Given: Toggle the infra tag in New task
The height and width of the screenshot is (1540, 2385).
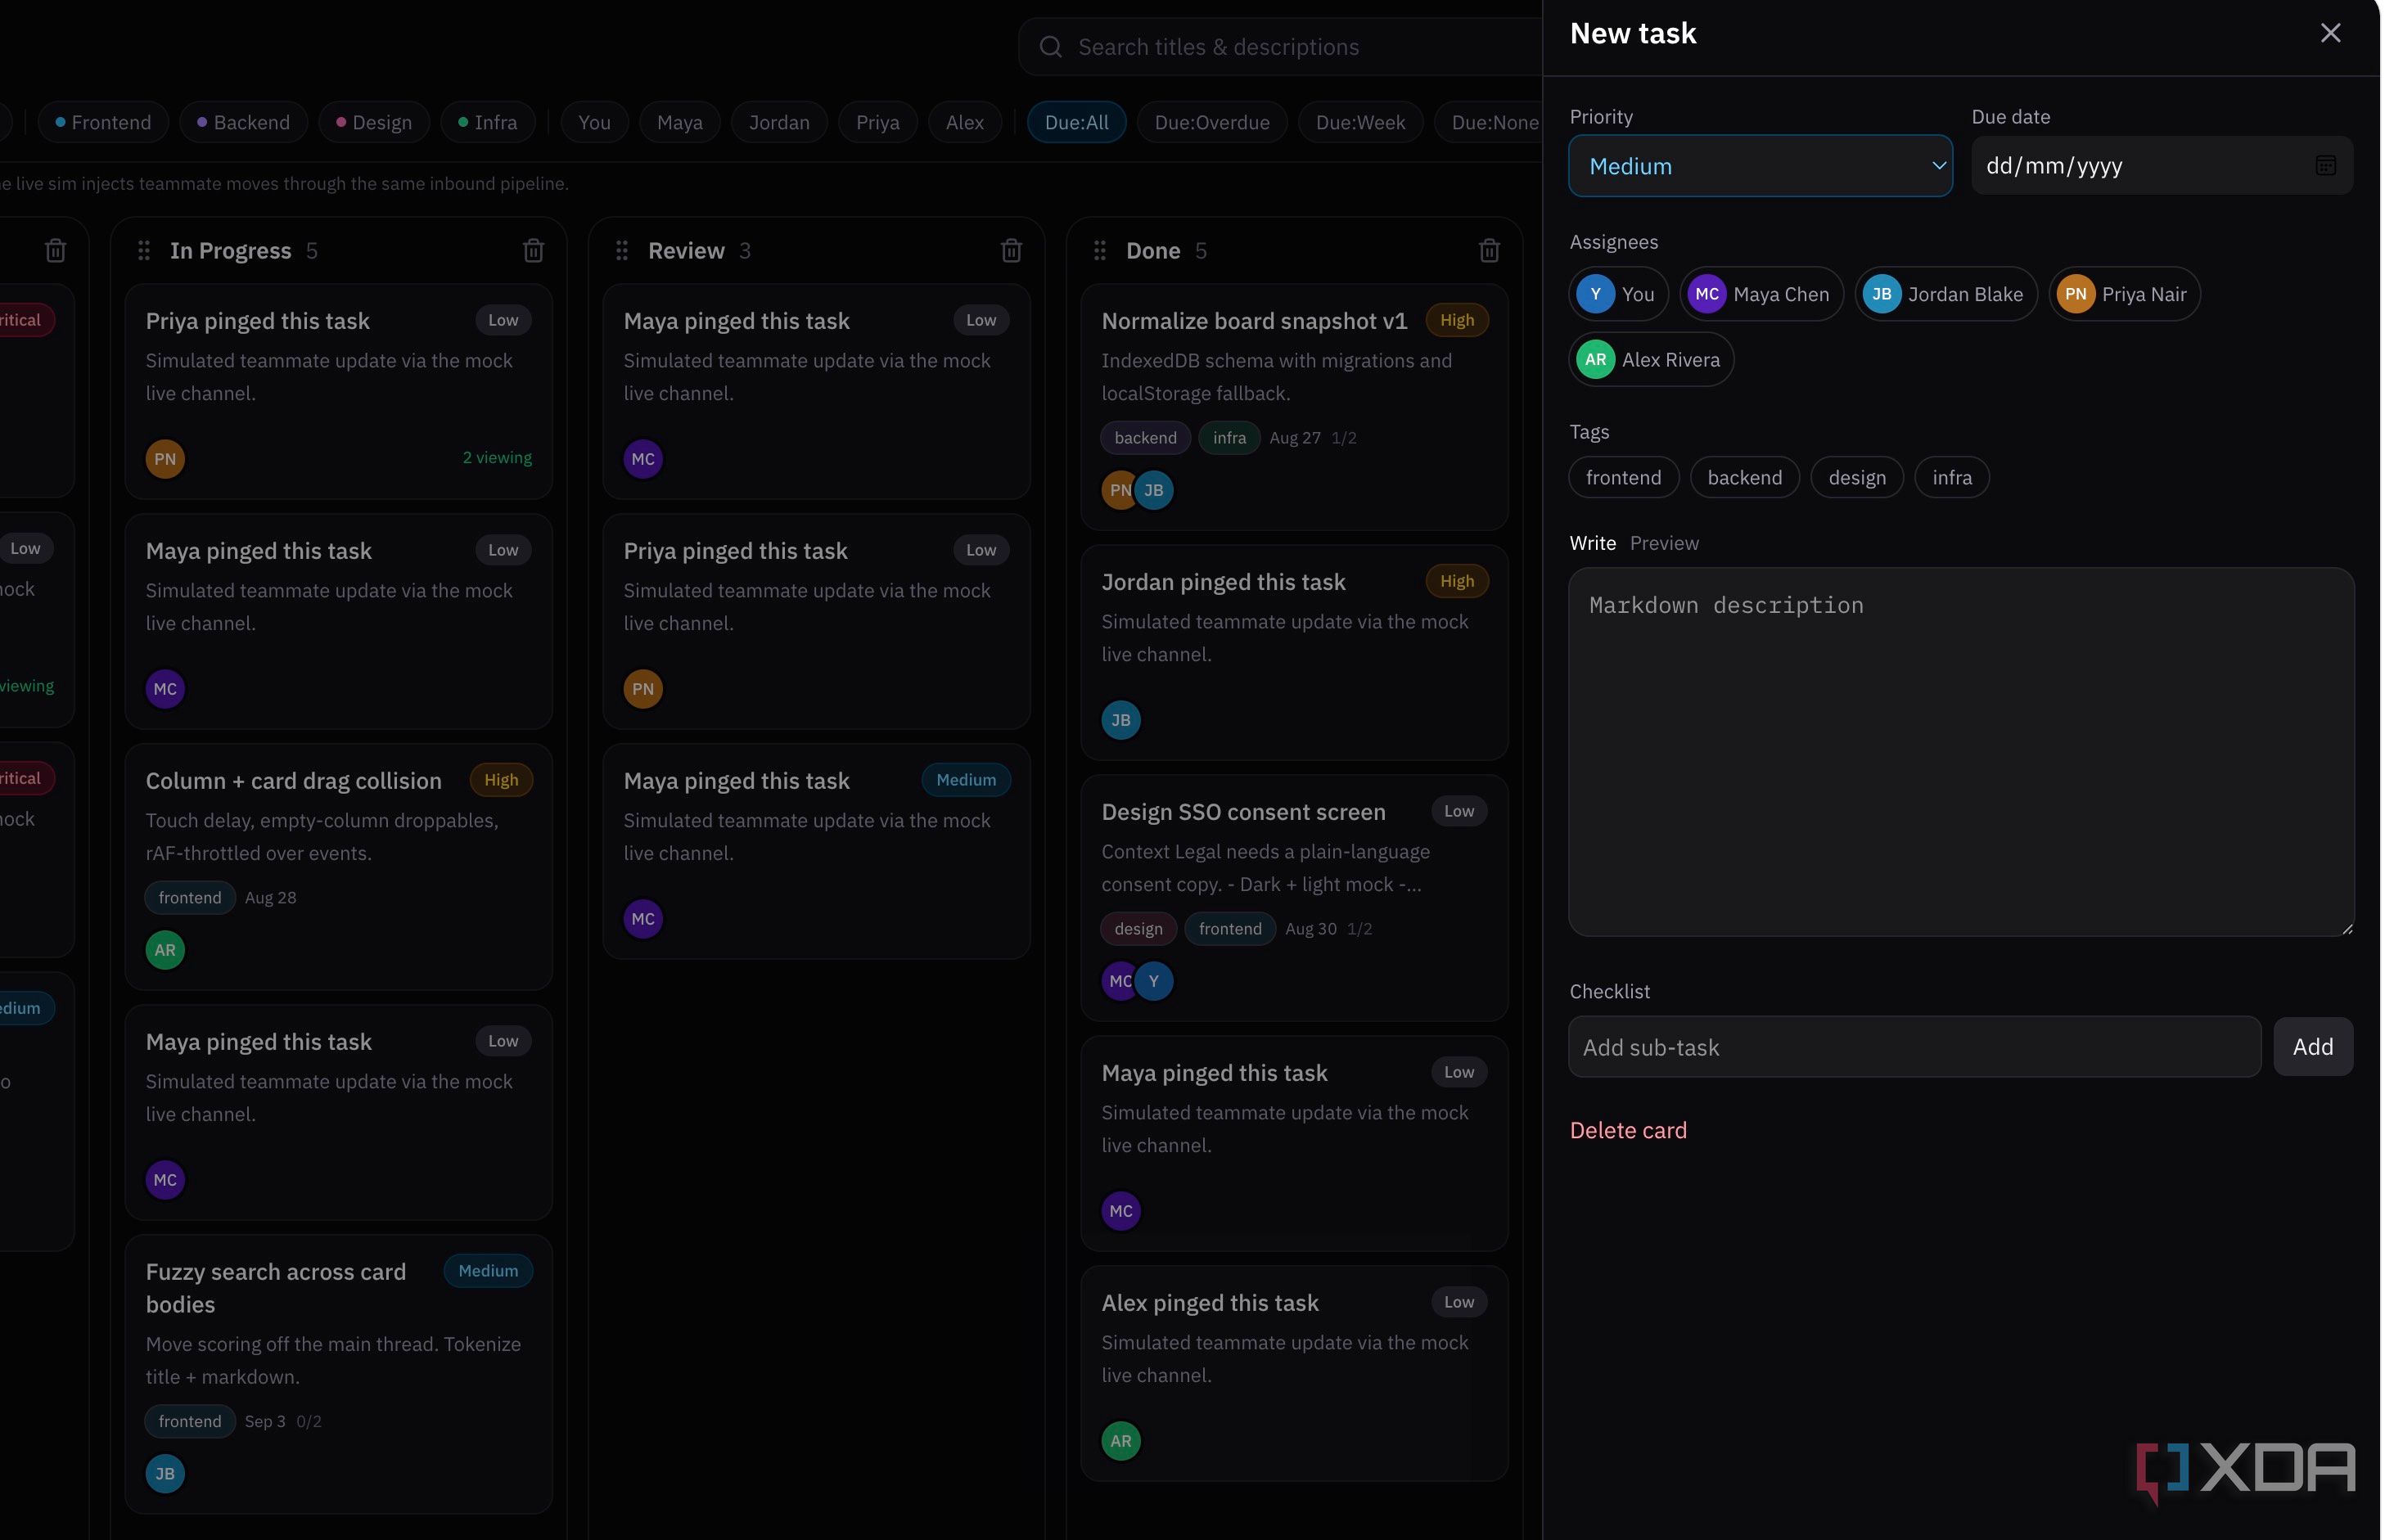Looking at the screenshot, I should click(1951, 477).
